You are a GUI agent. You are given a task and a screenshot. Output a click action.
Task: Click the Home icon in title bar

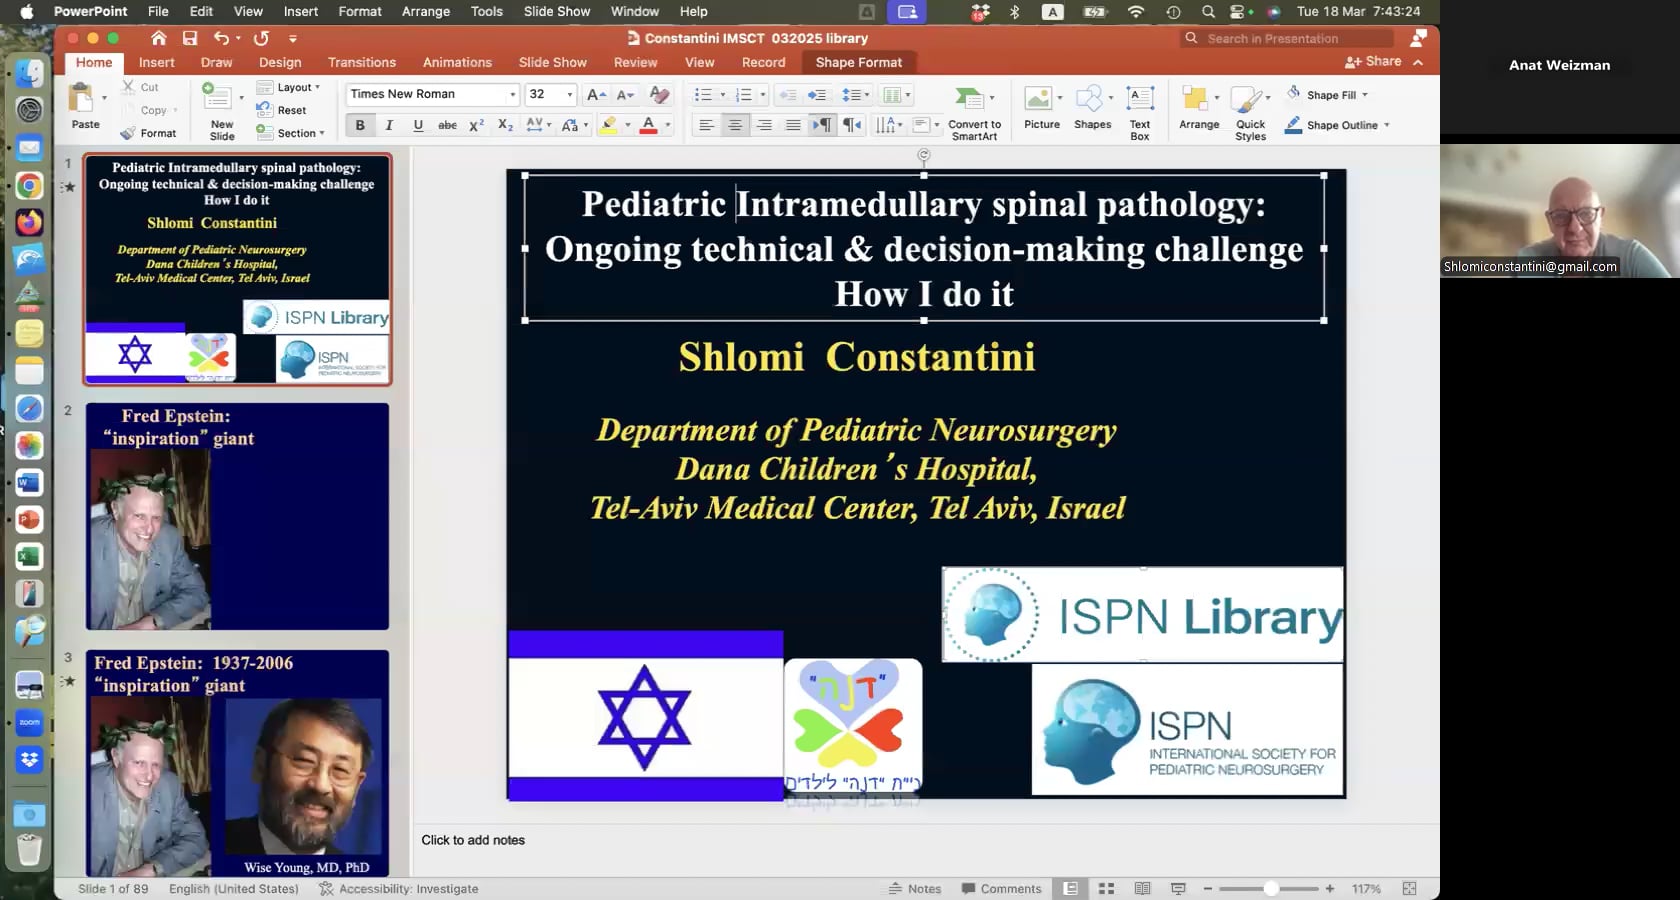(x=158, y=38)
